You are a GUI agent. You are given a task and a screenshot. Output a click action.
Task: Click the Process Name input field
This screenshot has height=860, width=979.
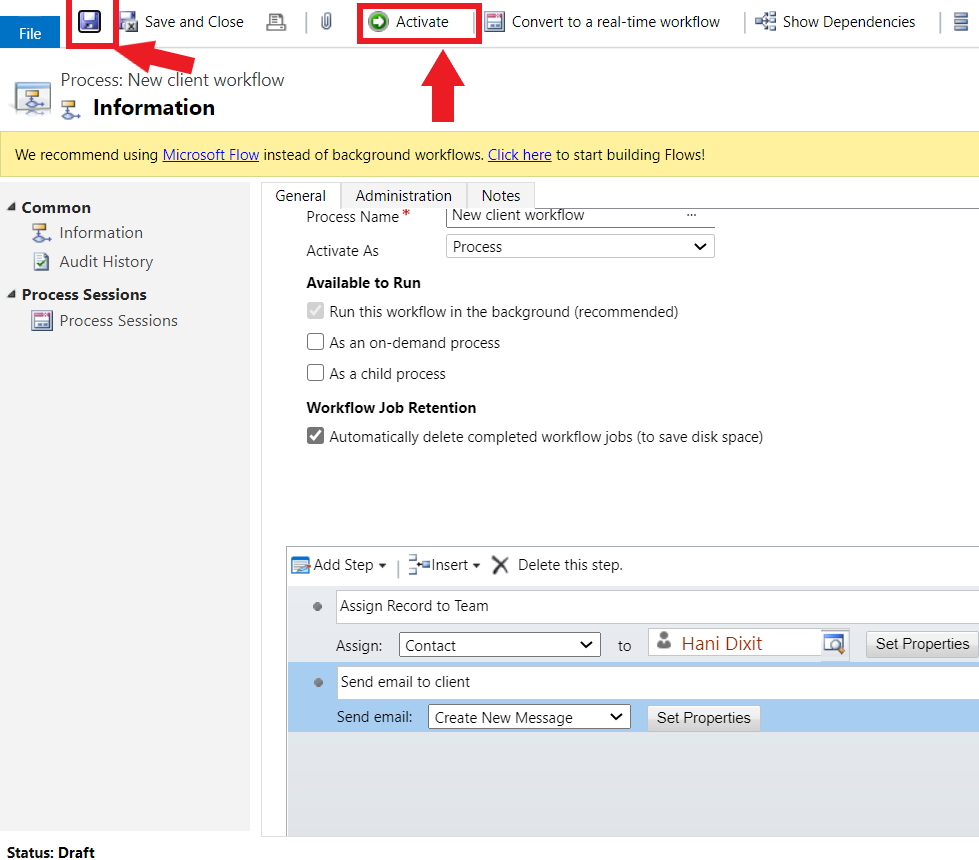click(565, 215)
